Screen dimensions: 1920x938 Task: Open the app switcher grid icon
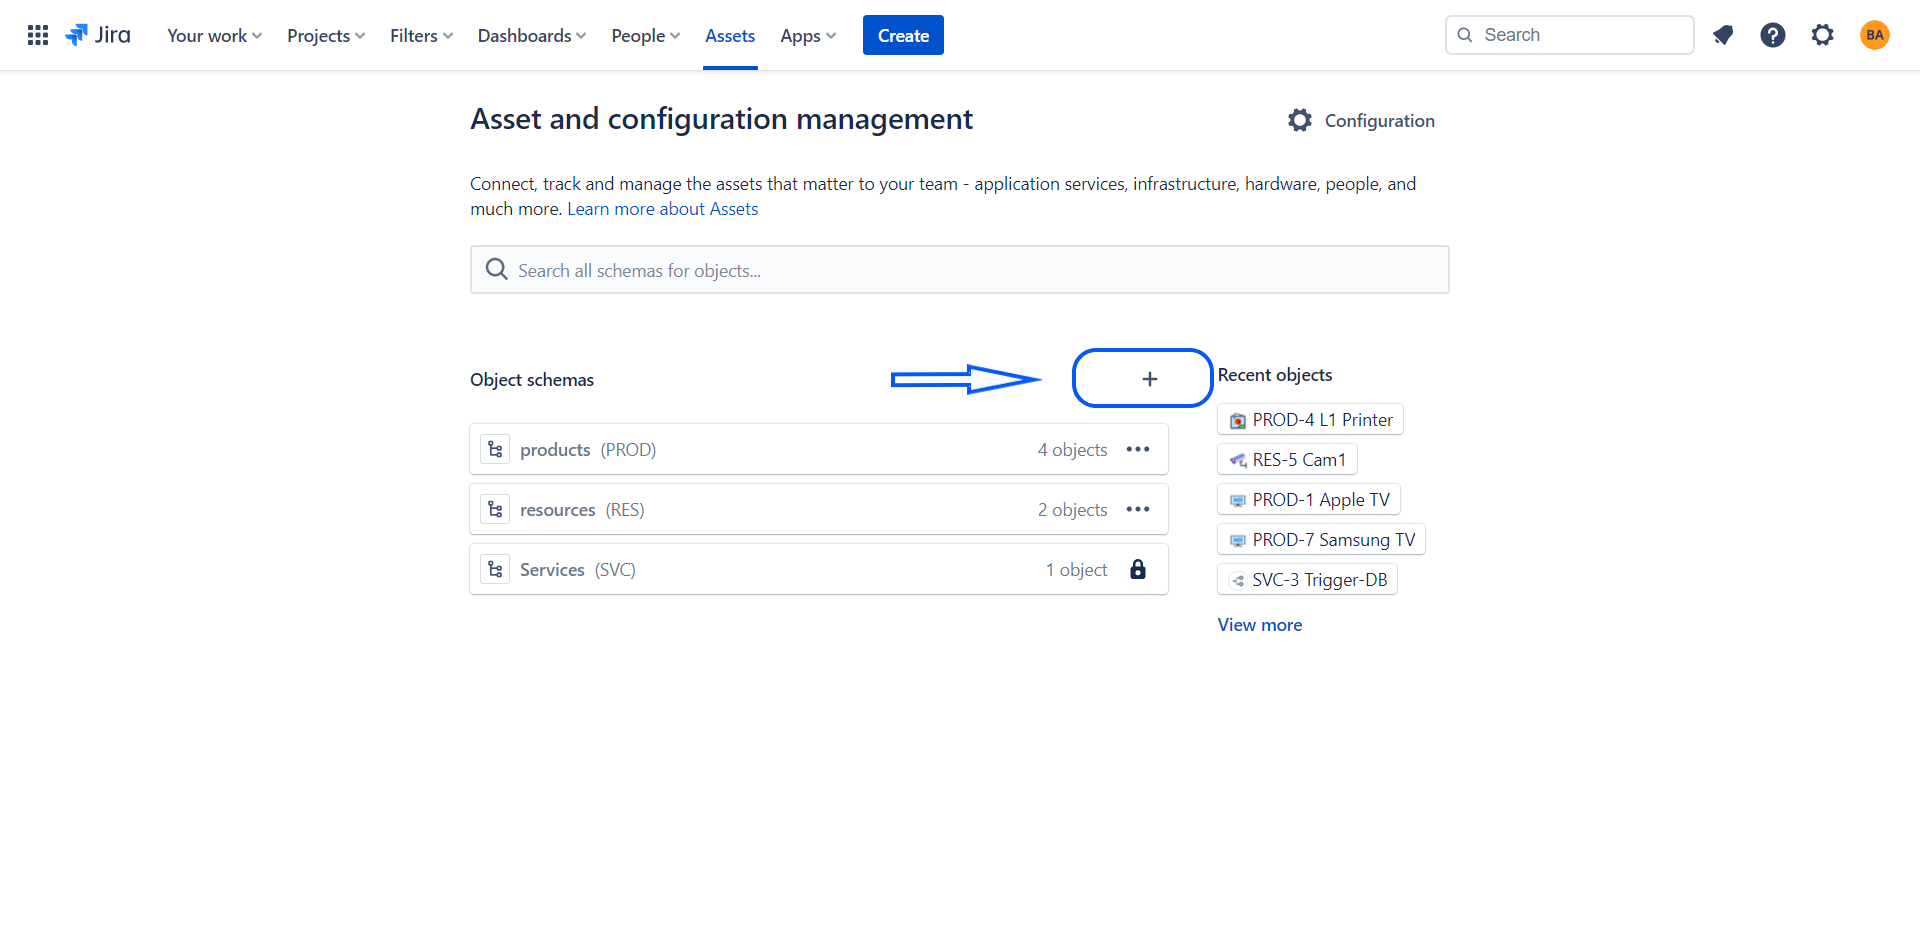point(38,35)
